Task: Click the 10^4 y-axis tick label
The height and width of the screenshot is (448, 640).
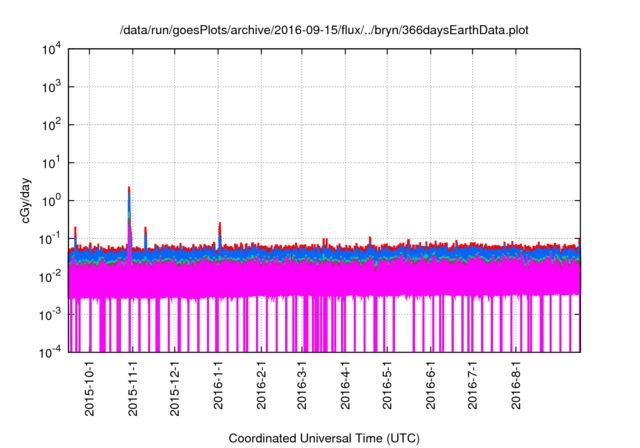Action: tap(52, 50)
